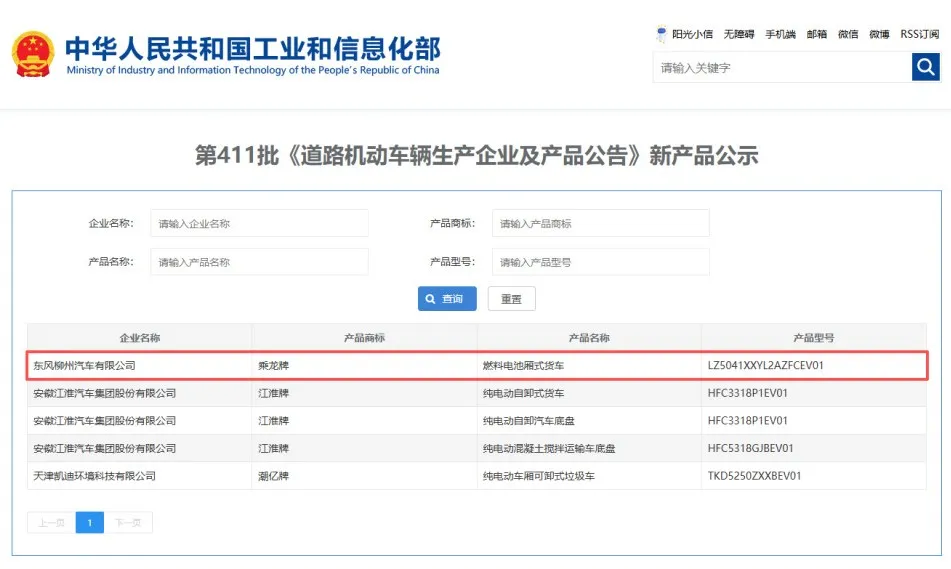Open the 手机端 mobile link
The height and width of the screenshot is (569, 951).
click(780, 34)
